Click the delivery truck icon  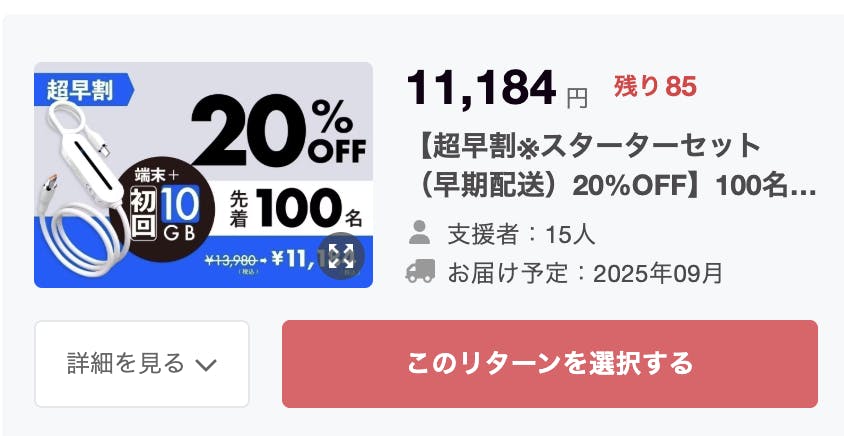(x=420, y=272)
